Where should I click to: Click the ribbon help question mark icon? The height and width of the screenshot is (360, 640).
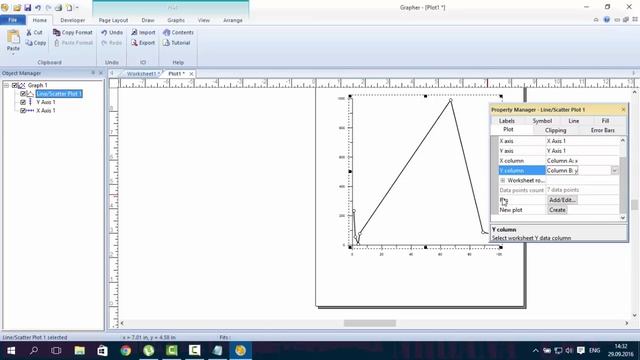pyautogui.click(x=607, y=20)
